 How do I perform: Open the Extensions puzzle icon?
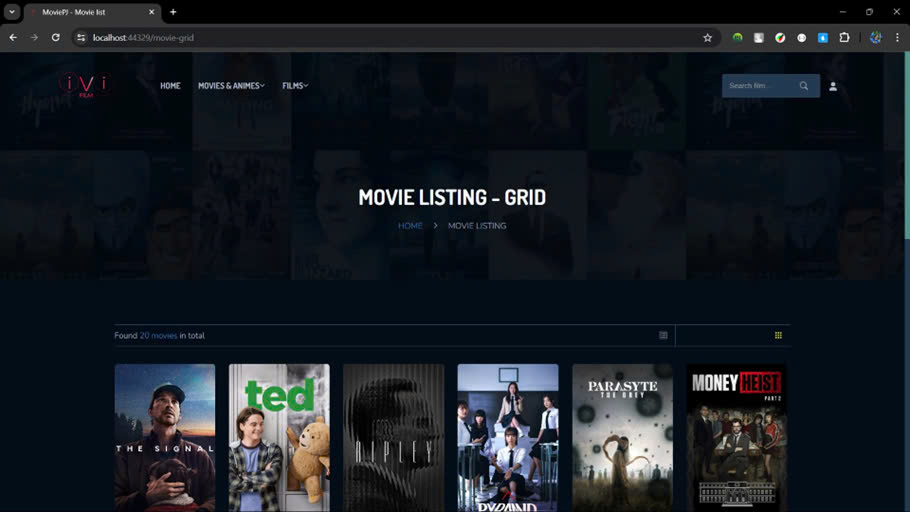(844, 38)
